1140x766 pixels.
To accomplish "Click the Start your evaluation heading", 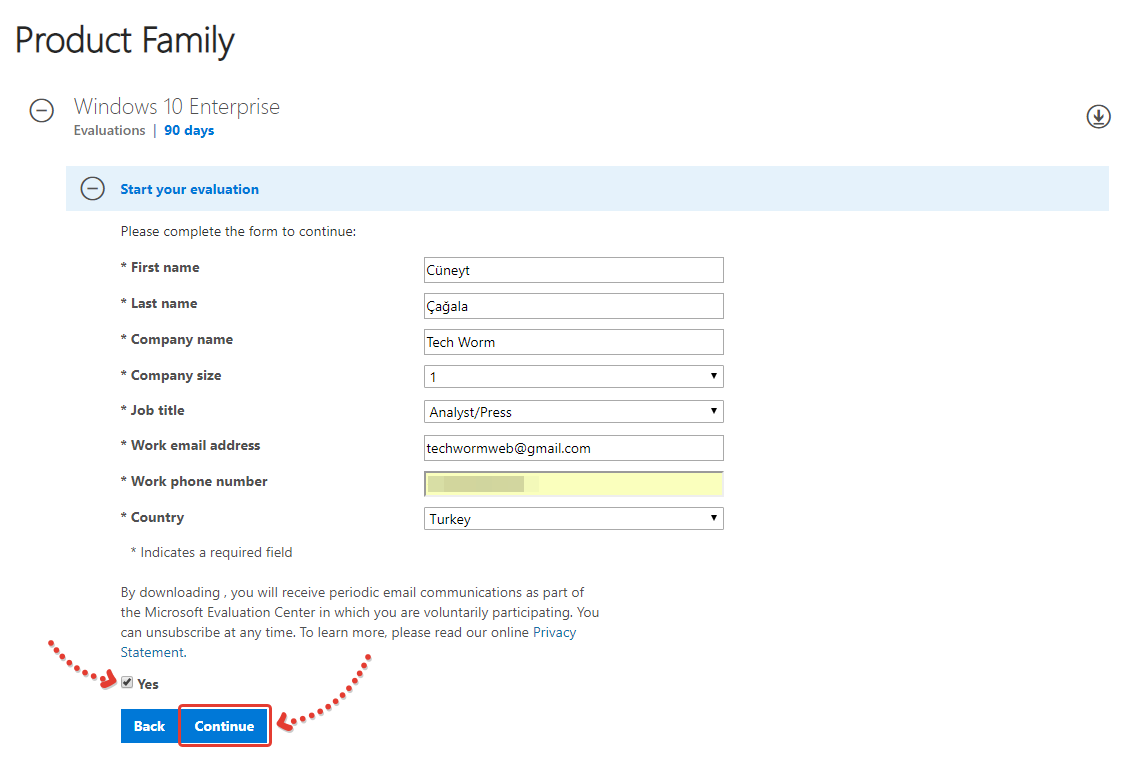I will tap(189, 189).
